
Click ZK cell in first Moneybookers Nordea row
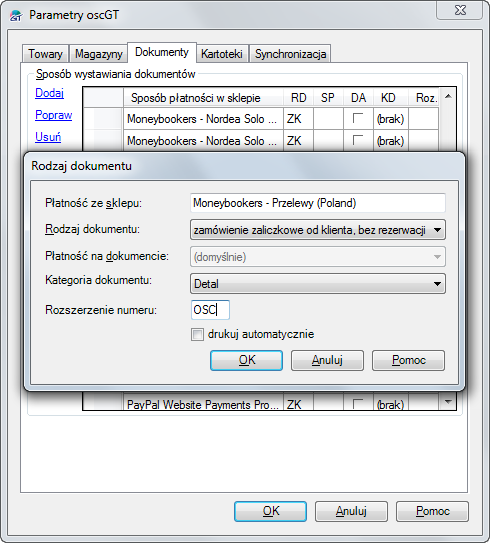click(299, 119)
